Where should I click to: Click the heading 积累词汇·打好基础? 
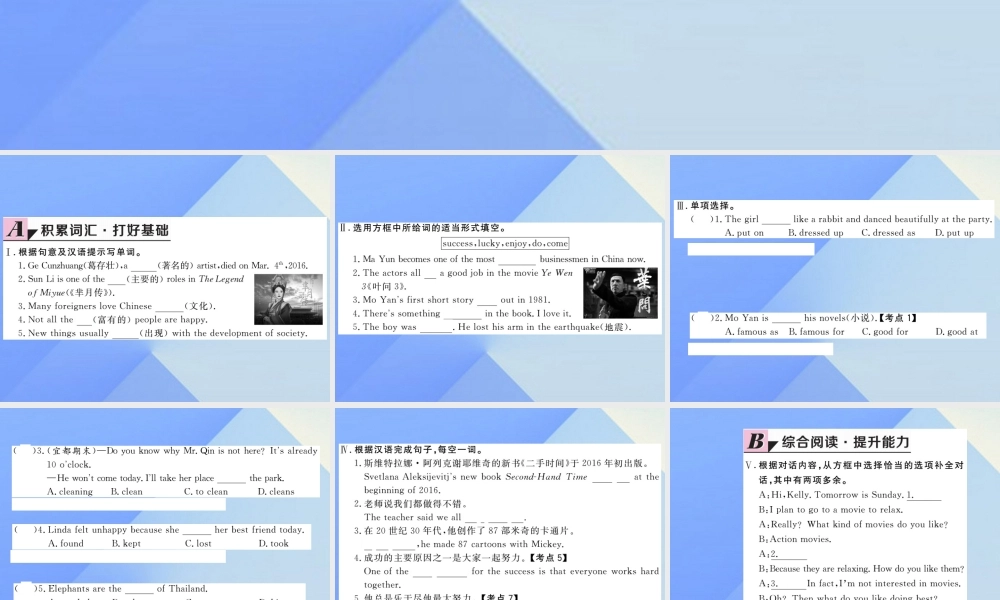click(105, 231)
